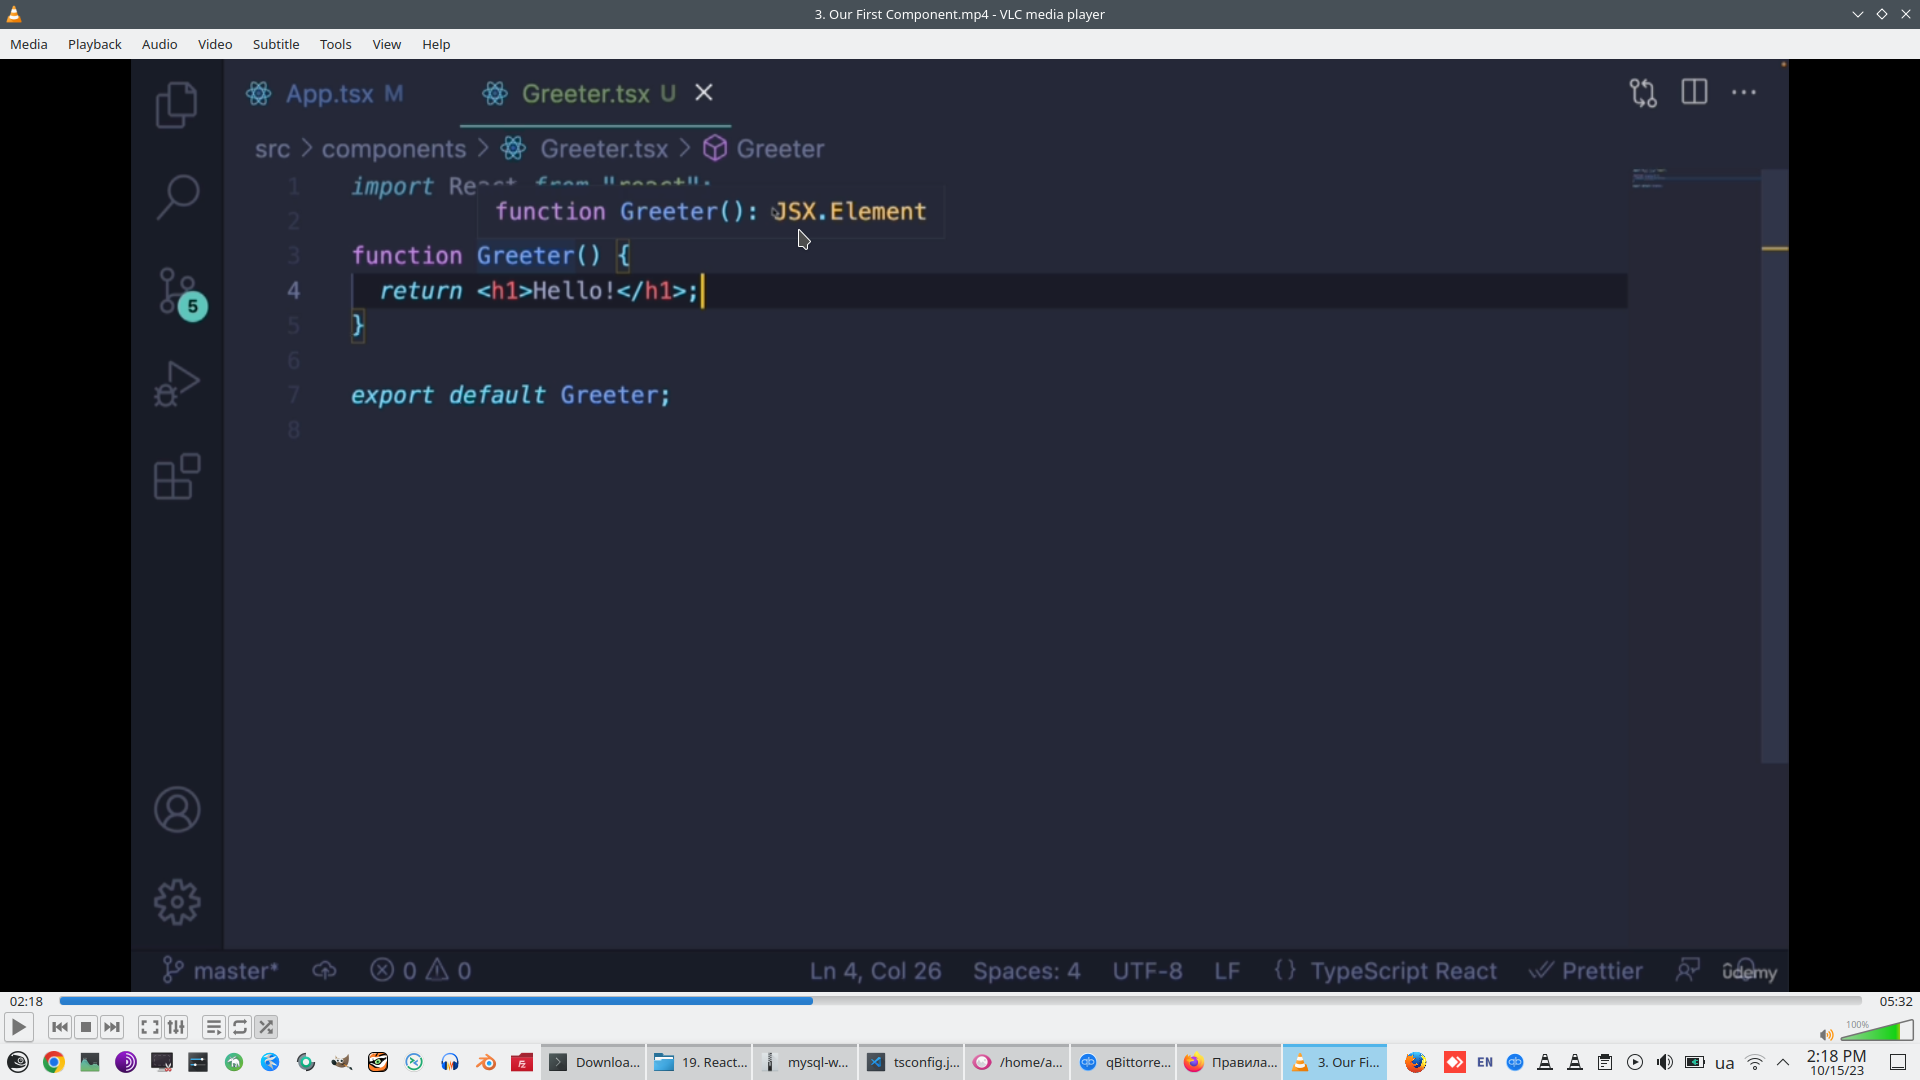Toggle random shuffle playback
This screenshot has height=1080, width=1920.
coord(266,1027)
